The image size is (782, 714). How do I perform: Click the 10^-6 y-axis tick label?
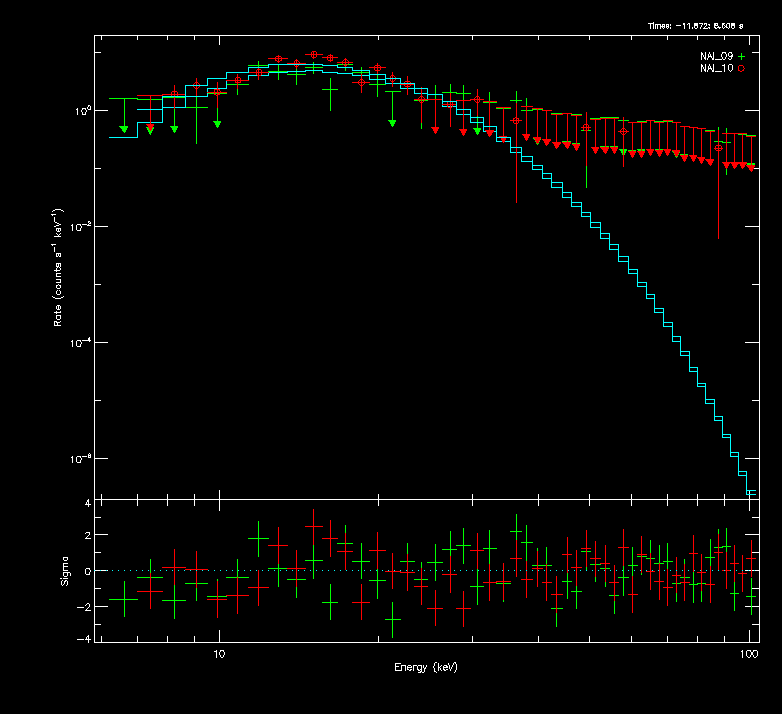[x=80, y=458]
